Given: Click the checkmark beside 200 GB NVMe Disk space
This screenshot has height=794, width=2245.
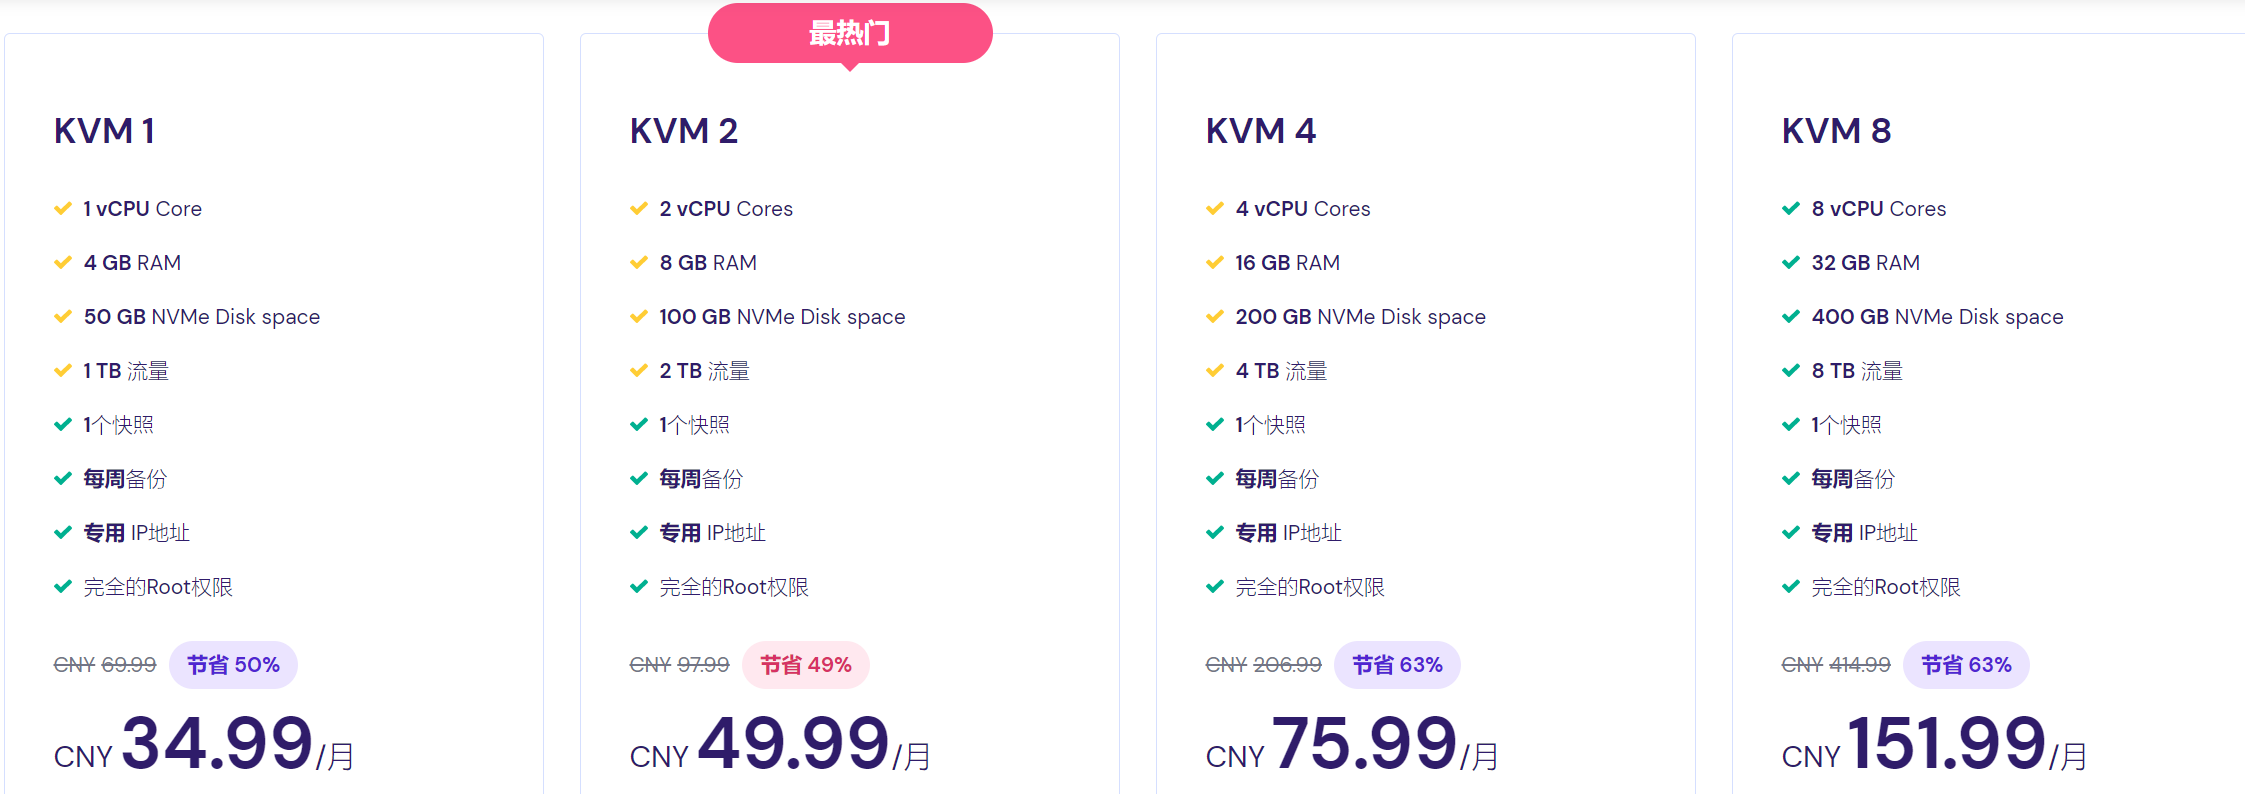Looking at the screenshot, I should (x=1215, y=317).
